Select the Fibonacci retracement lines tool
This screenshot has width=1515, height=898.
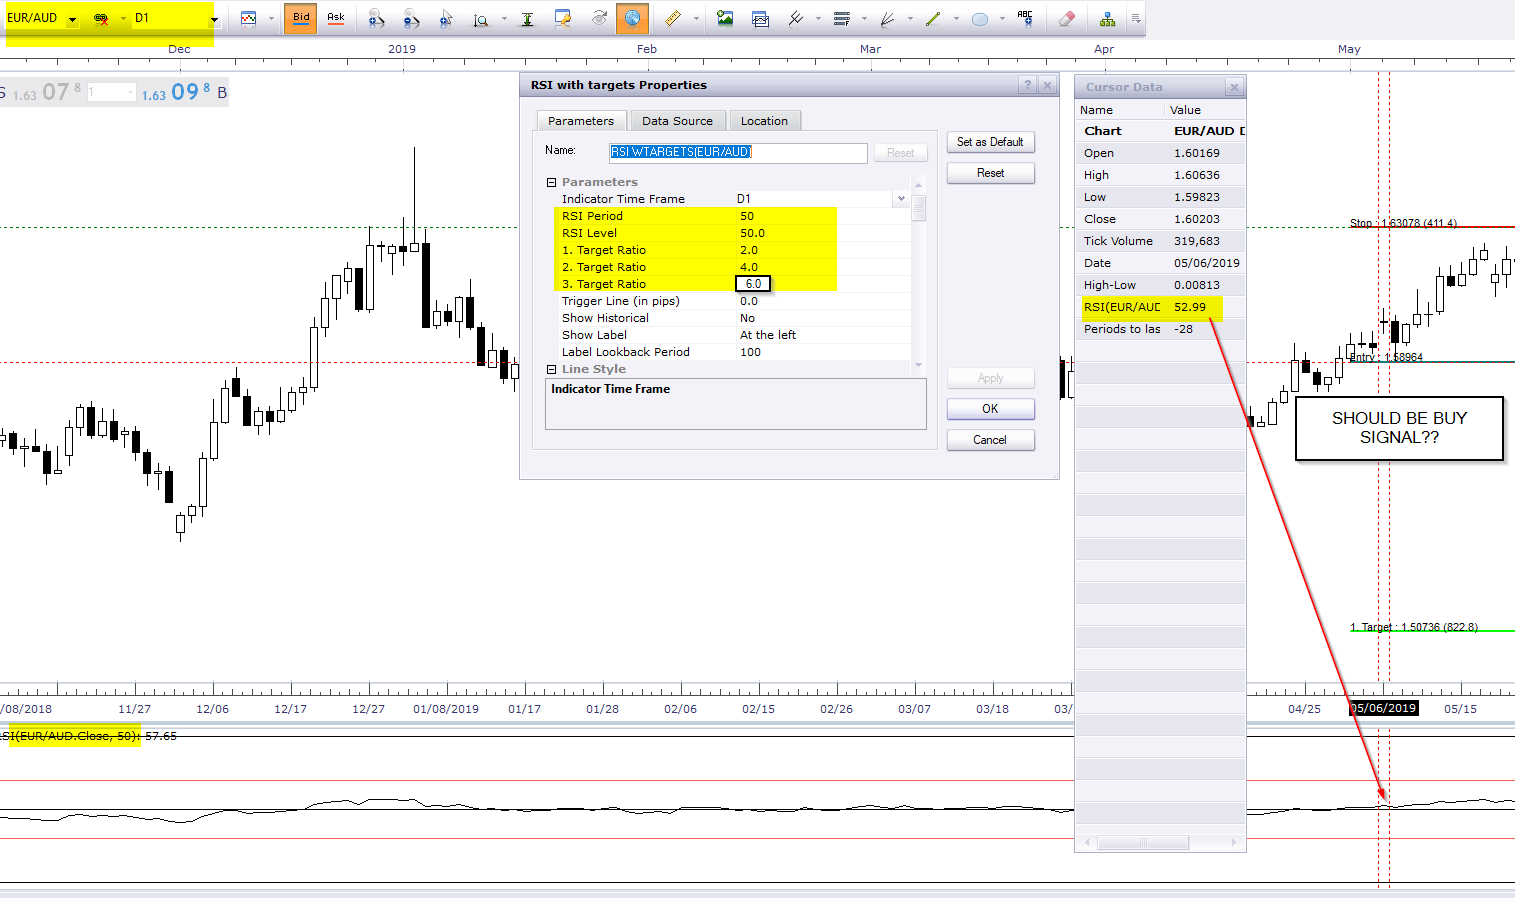click(x=841, y=18)
